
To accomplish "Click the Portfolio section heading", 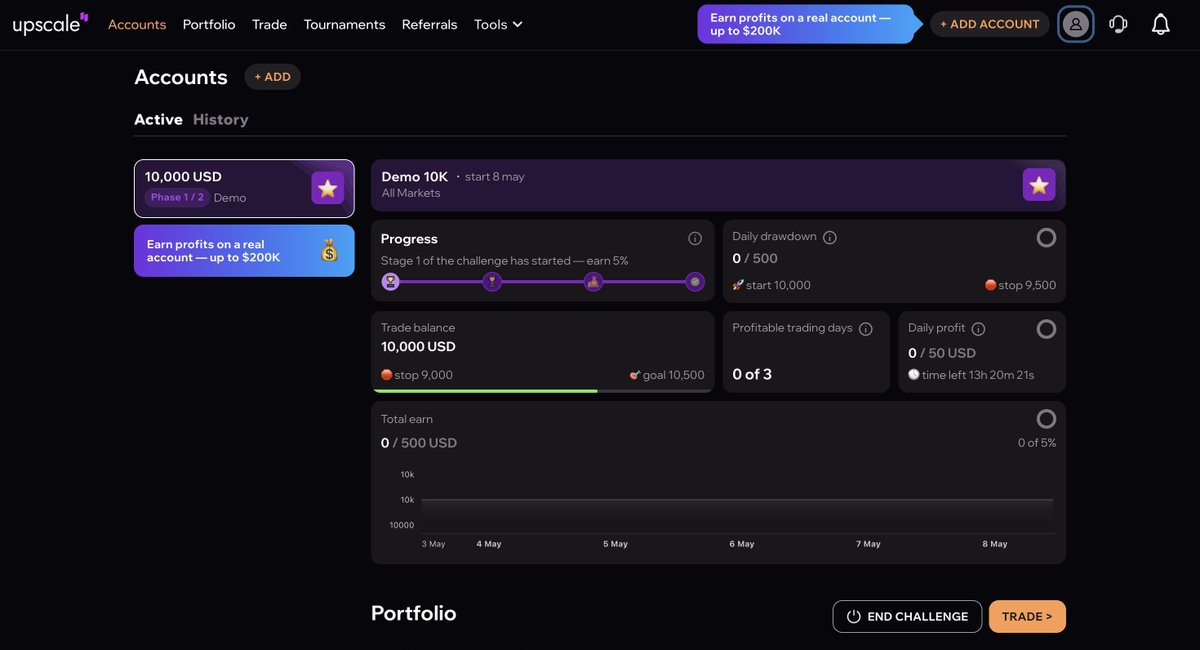I will 414,613.
